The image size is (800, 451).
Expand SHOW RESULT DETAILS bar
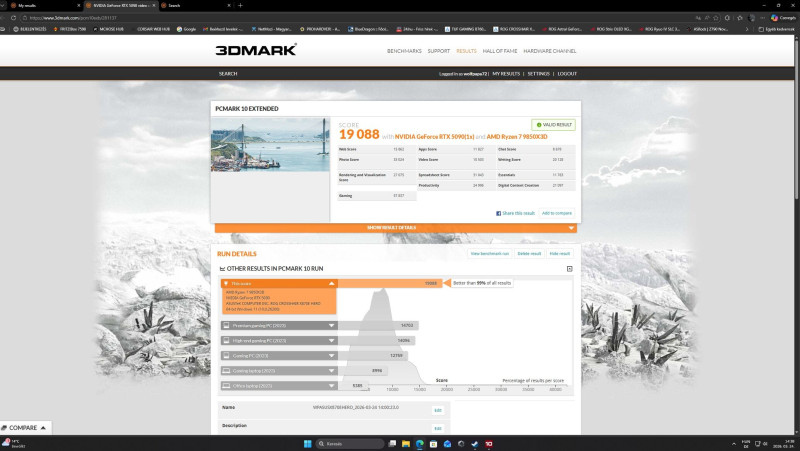point(395,228)
